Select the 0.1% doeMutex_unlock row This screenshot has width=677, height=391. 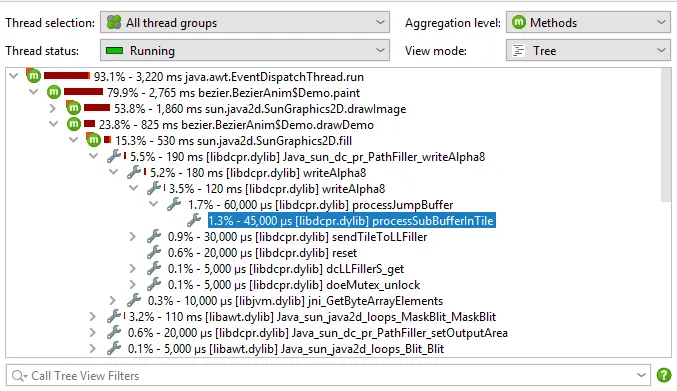tap(294, 284)
